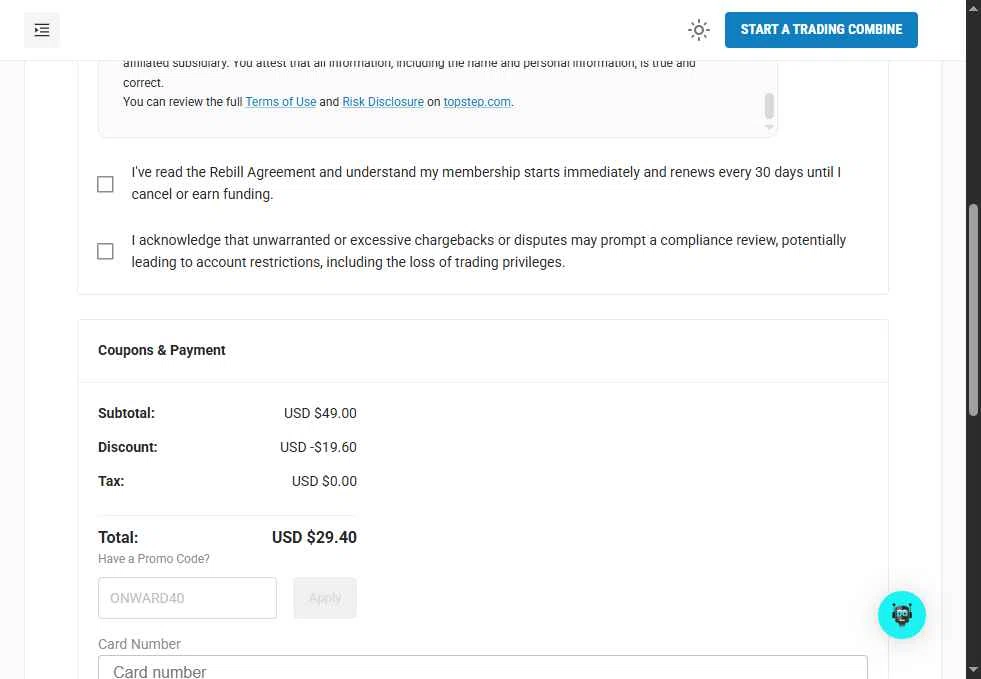981x679 pixels.
Task: Click the page scrollbar down arrow
Action: click(x=973, y=669)
